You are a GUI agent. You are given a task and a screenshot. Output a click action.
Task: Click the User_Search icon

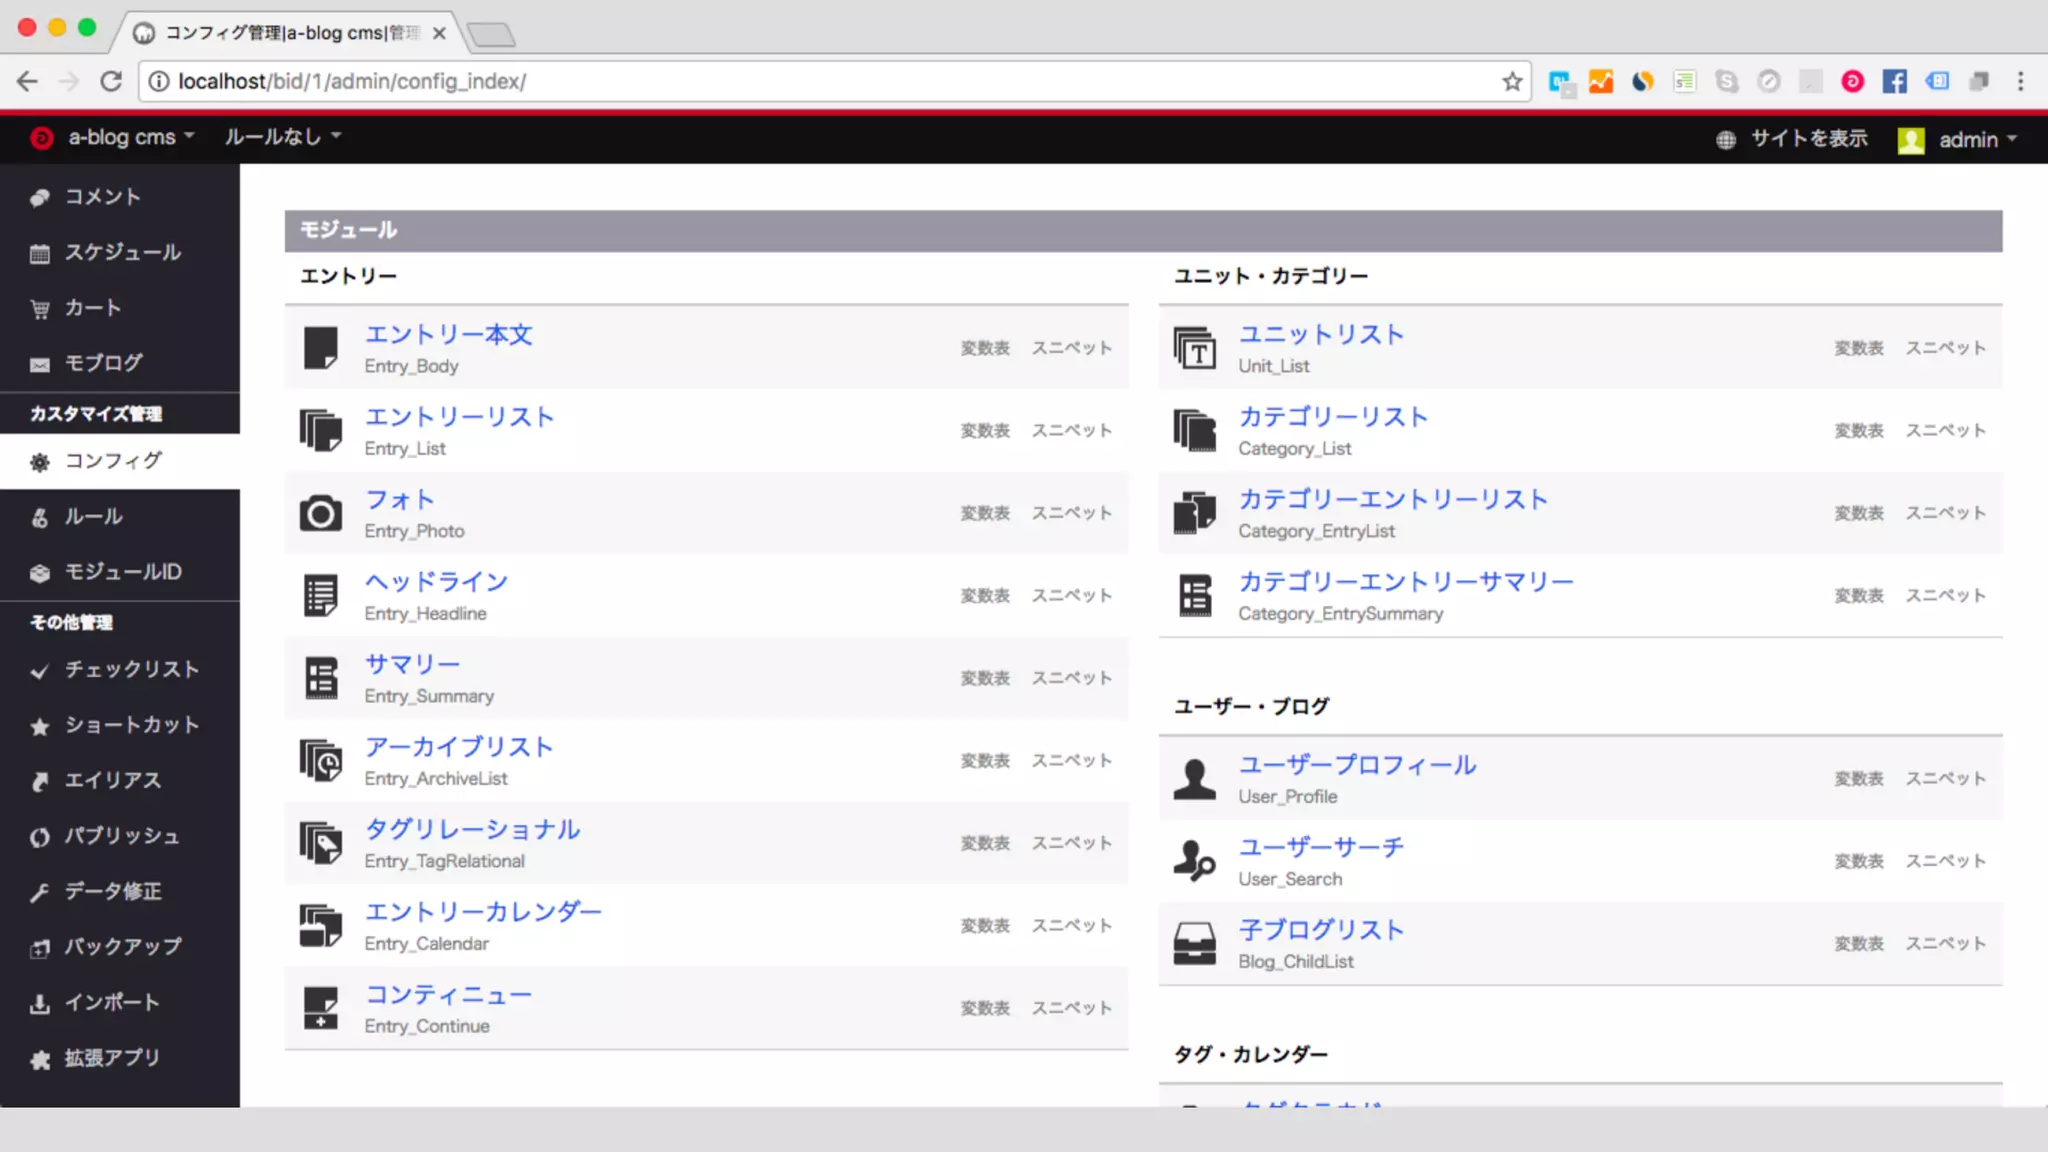pyautogui.click(x=1194, y=861)
